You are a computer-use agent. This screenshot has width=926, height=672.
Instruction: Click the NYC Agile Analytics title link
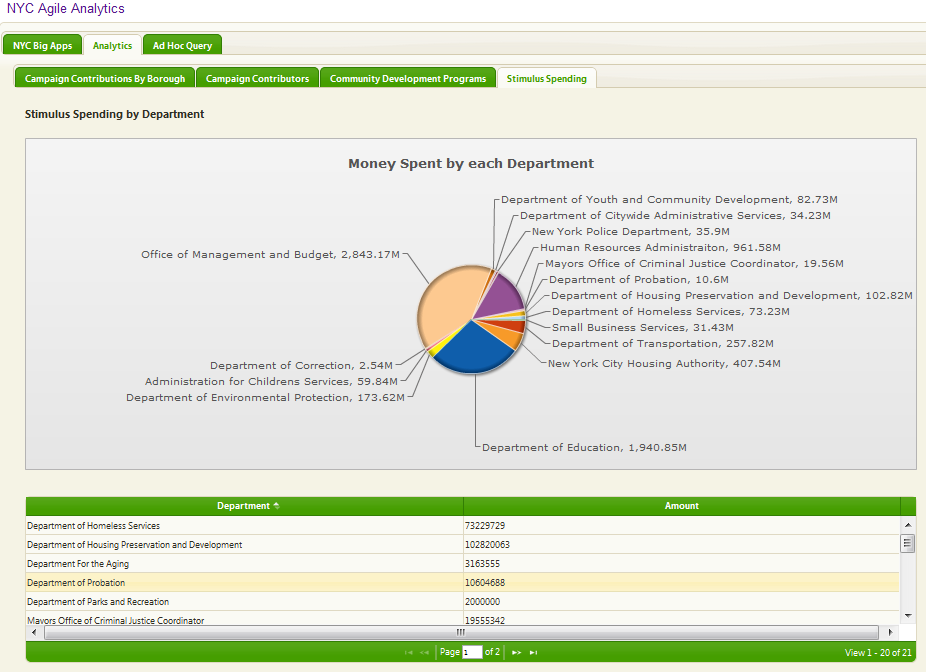(66, 9)
